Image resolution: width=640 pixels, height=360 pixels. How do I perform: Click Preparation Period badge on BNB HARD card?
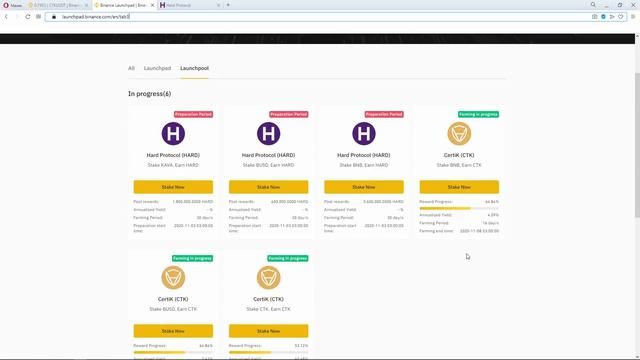click(x=384, y=114)
